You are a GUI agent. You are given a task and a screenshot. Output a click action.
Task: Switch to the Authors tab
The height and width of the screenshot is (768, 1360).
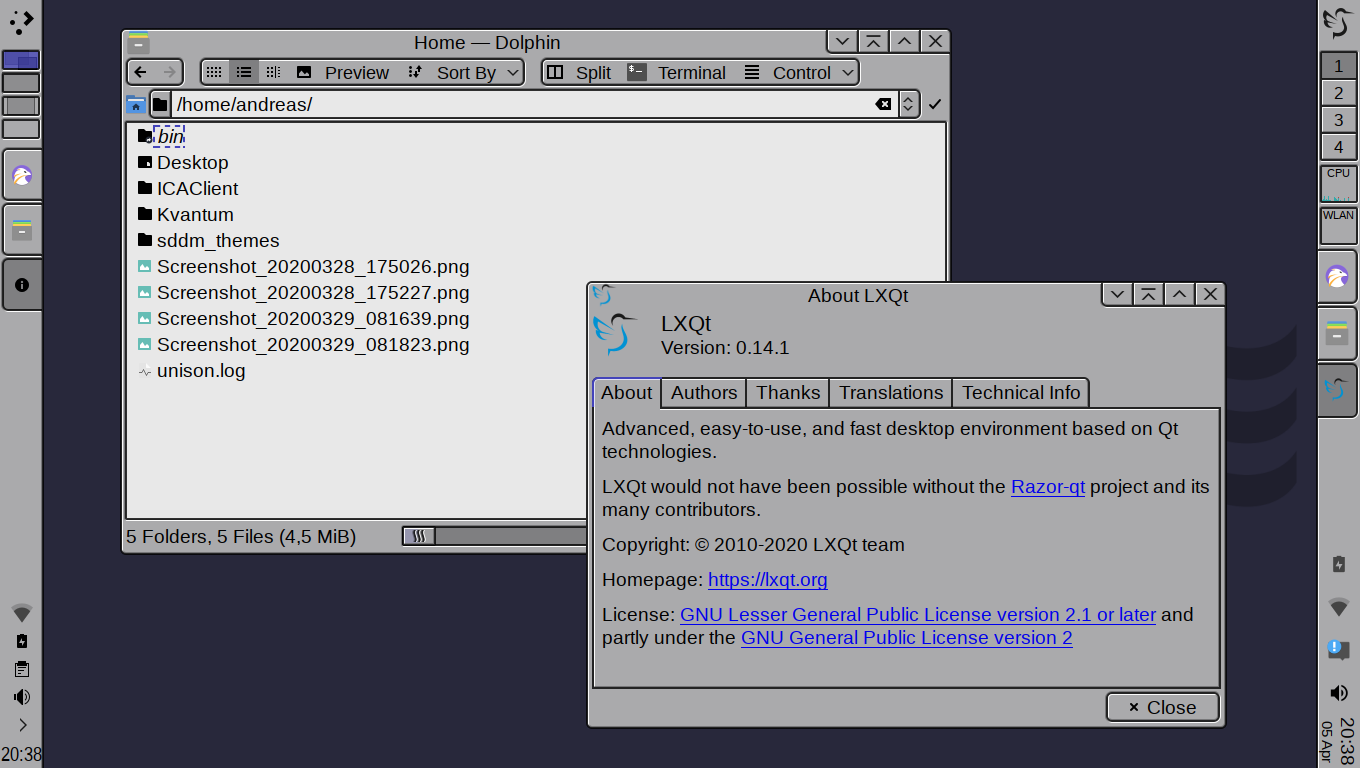tap(704, 393)
